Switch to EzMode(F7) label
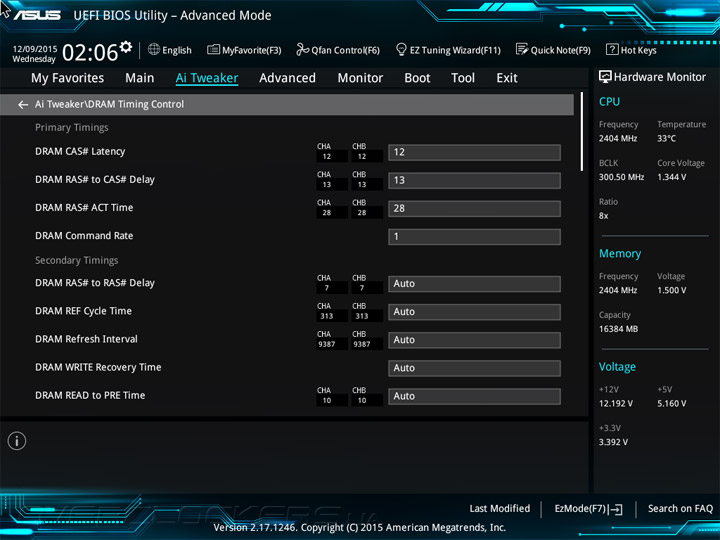Screen dimensions: 720x540 (580, 508)
